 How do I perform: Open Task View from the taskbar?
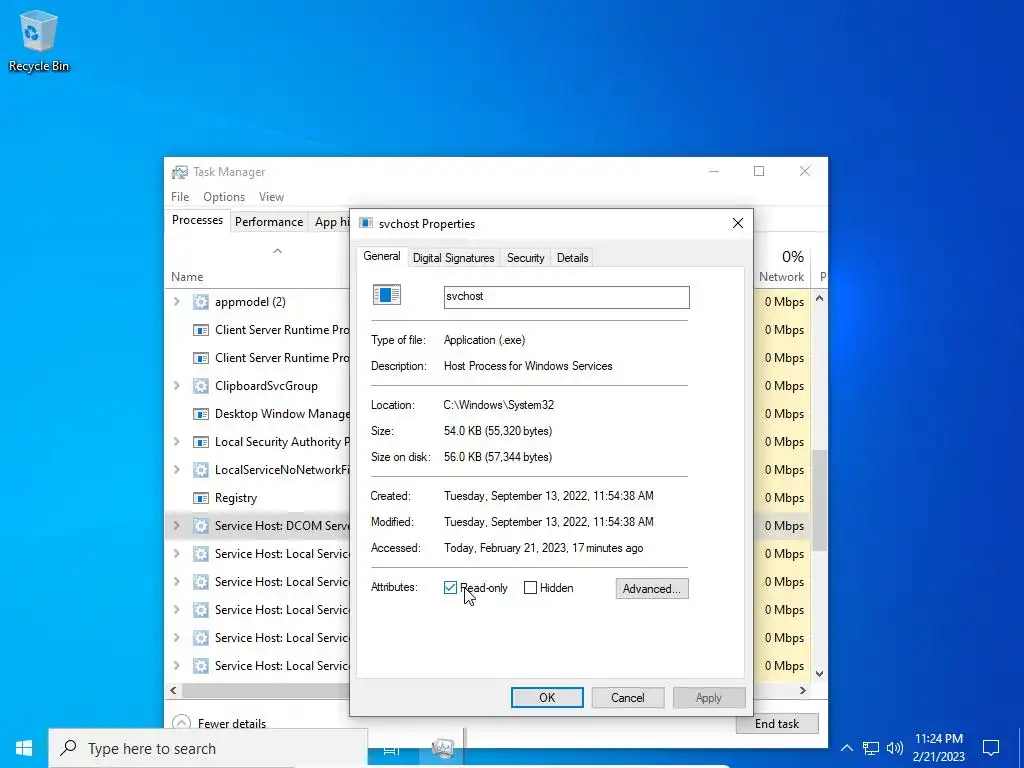click(391, 749)
